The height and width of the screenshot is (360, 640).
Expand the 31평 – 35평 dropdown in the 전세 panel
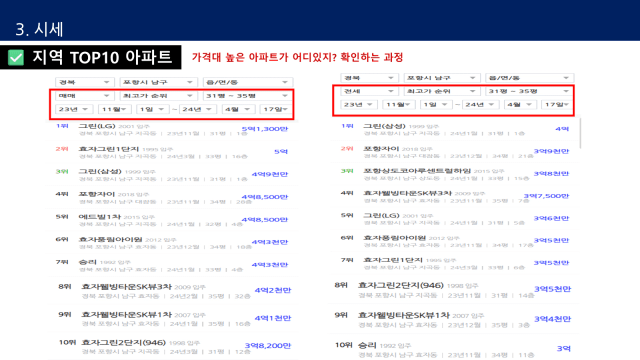(530, 91)
